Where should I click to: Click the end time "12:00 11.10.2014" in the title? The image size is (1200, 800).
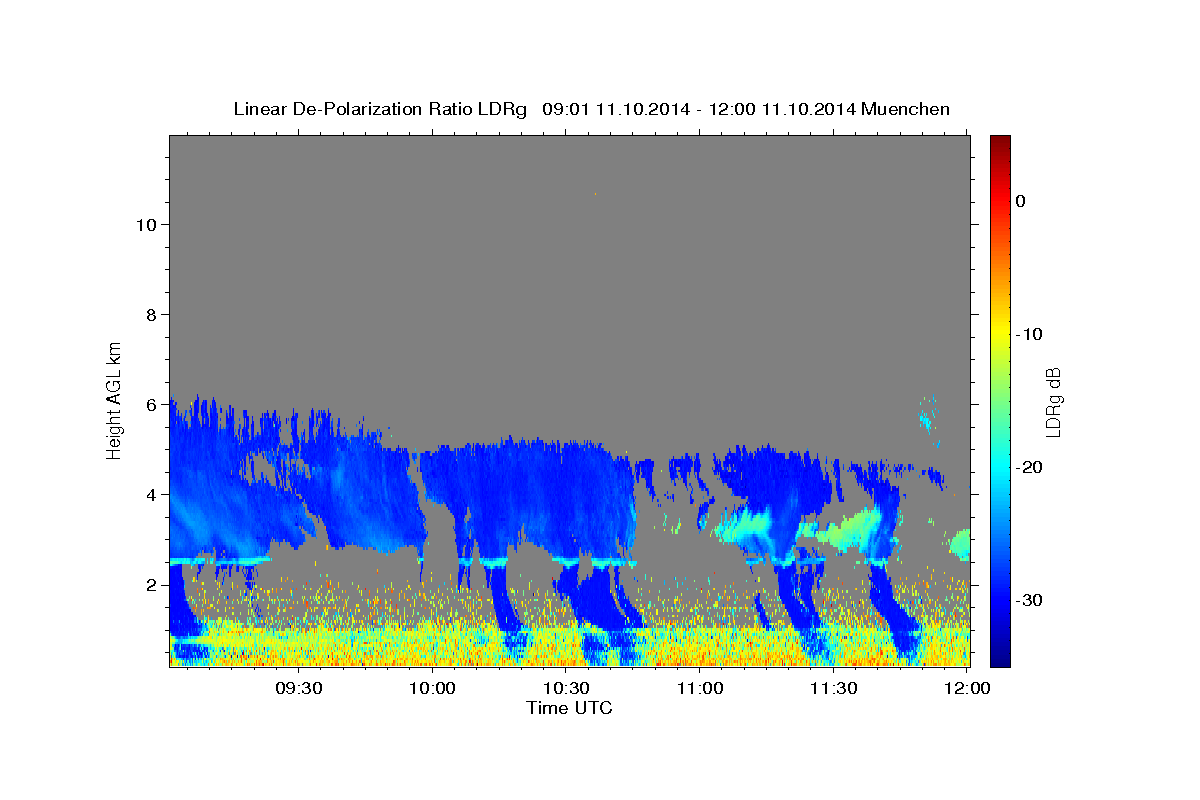(x=782, y=109)
